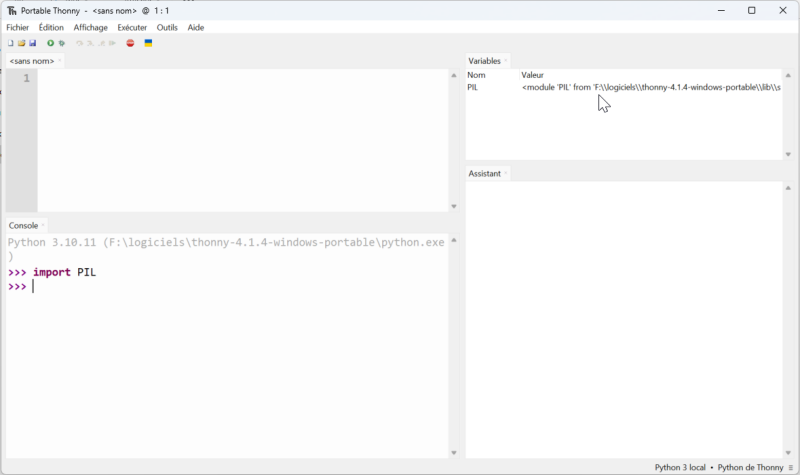Click the PIL module value text
The height and width of the screenshot is (475, 800).
651,87
